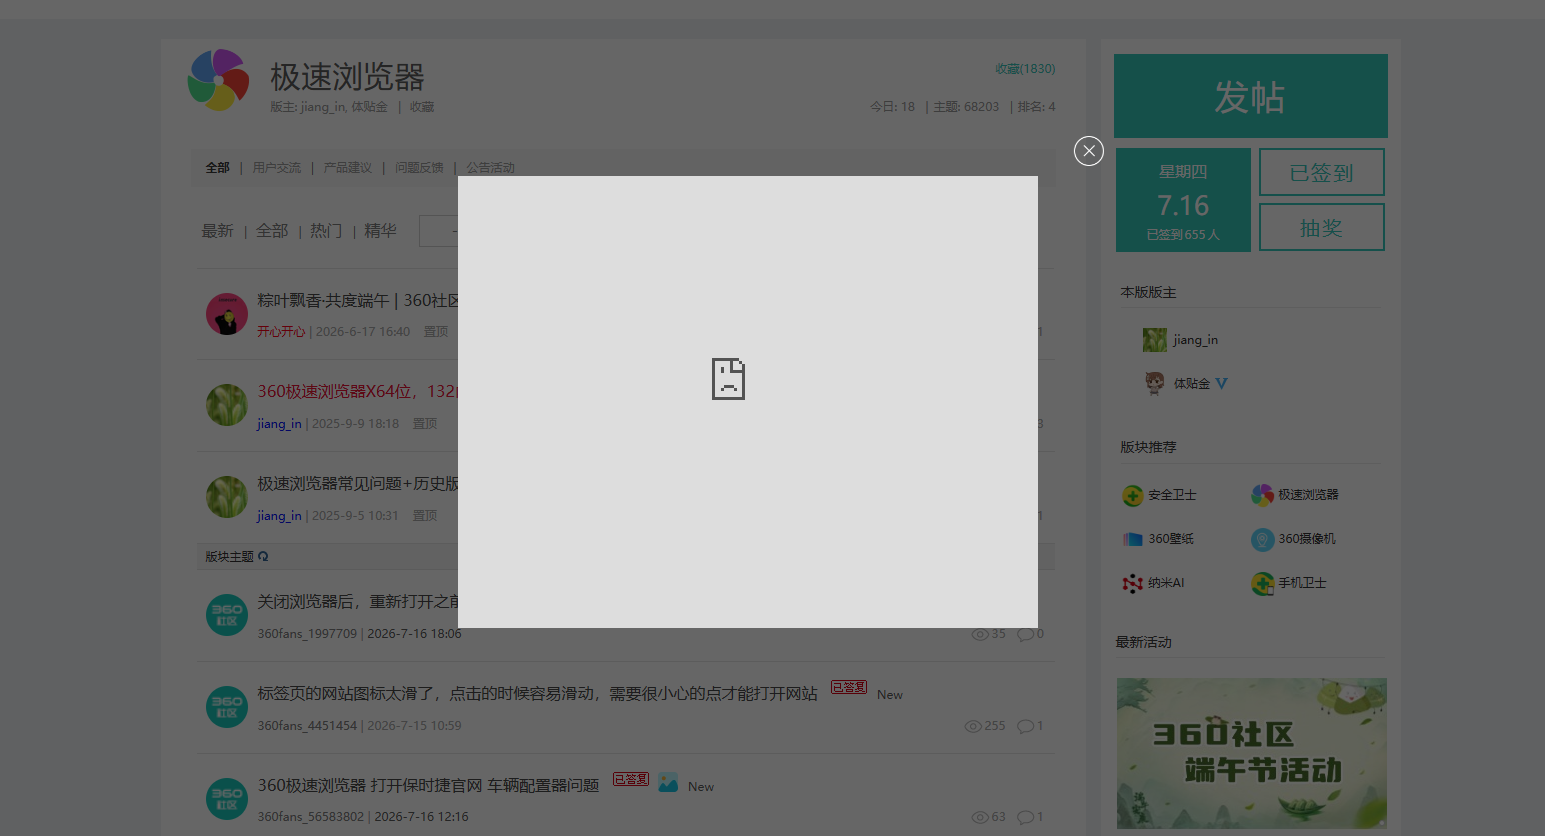
Task: Open the red 360极速浏览器X64位 thread
Action: (x=357, y=391)
